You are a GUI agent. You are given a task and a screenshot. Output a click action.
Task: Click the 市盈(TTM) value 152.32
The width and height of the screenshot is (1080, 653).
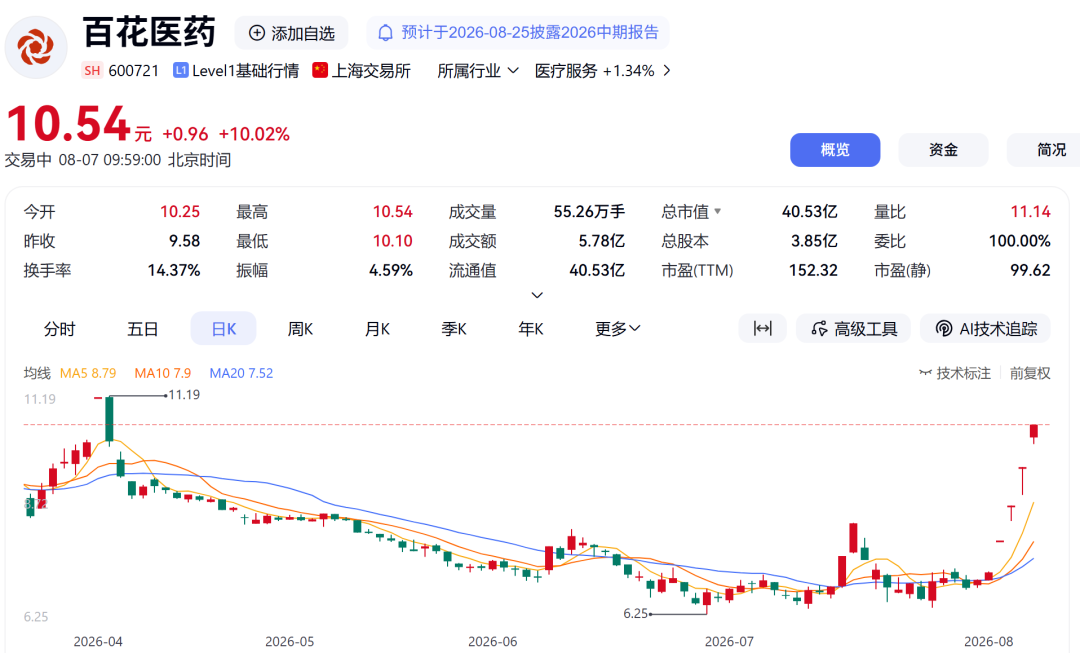point(813,270)
